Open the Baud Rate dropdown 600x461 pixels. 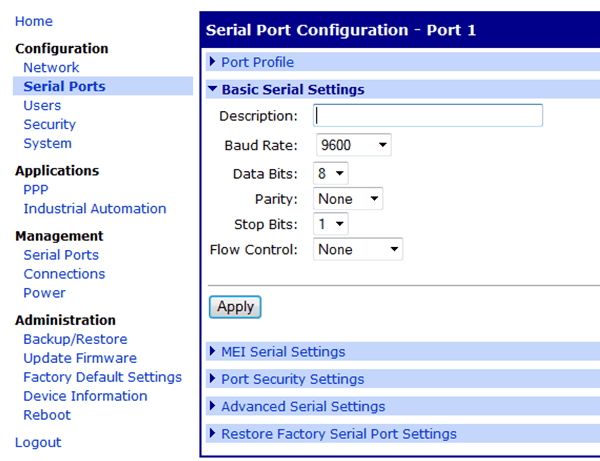(352, 146)
